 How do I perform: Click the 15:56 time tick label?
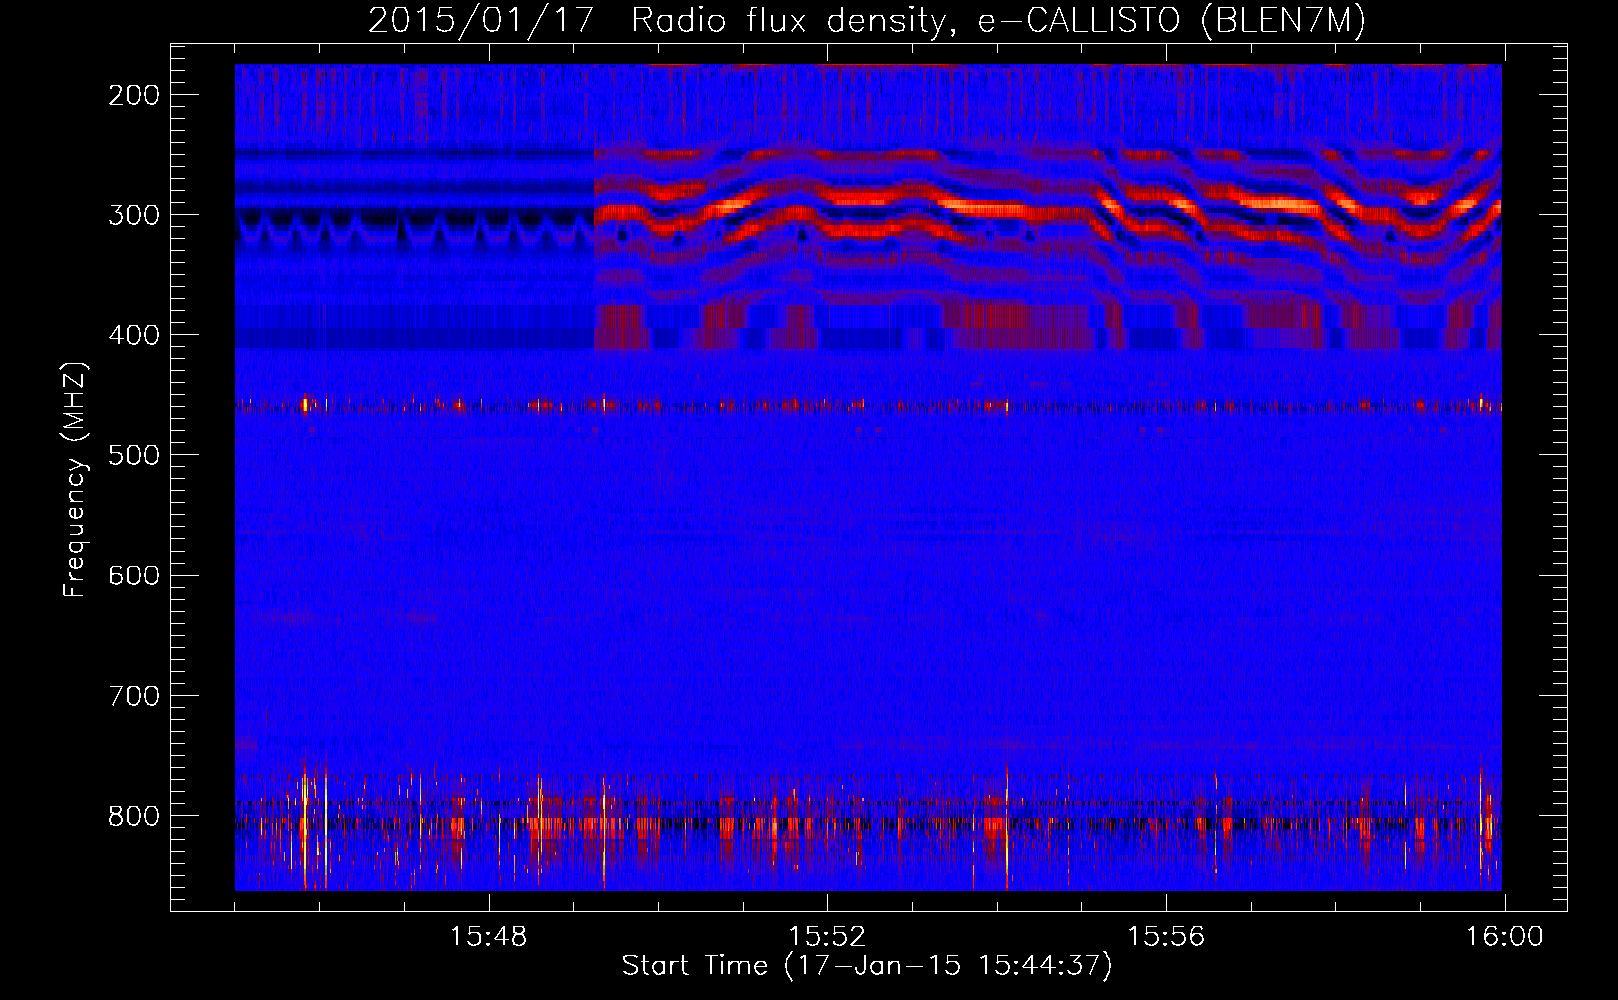1166,937
